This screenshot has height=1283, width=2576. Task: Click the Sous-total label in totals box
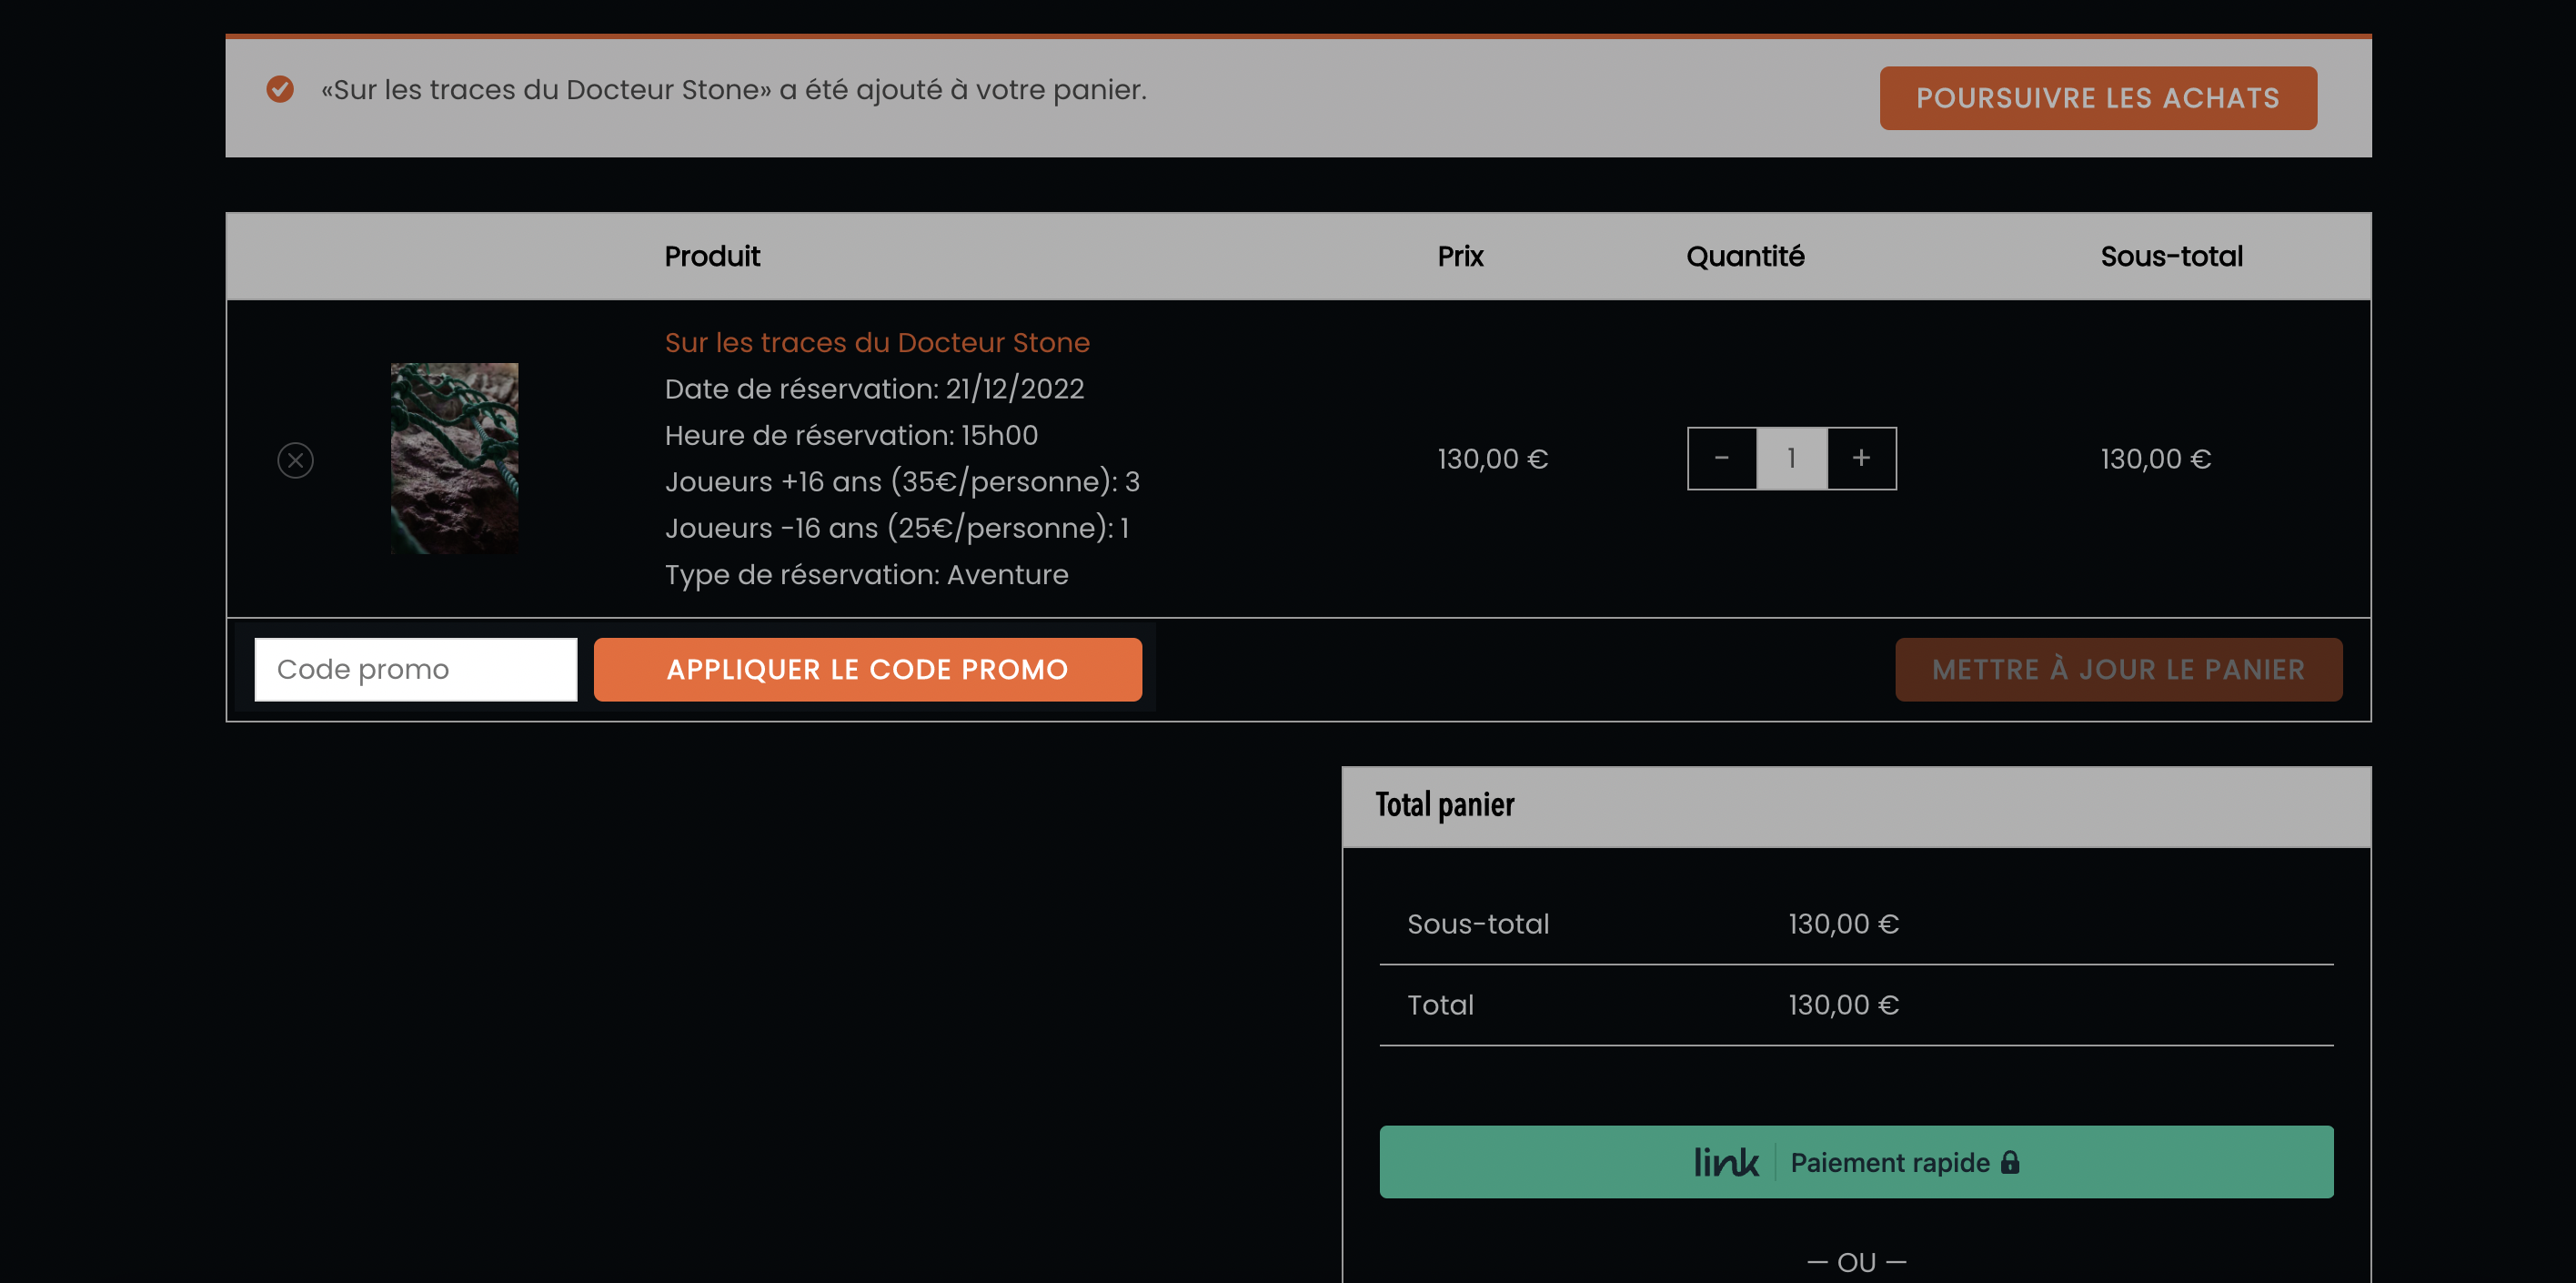point(1478,924)
